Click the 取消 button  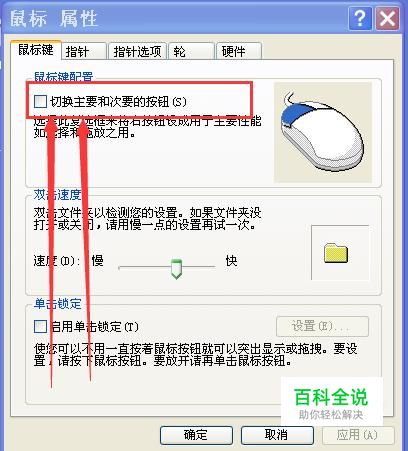pyautogui.click(x=277, y=435)
